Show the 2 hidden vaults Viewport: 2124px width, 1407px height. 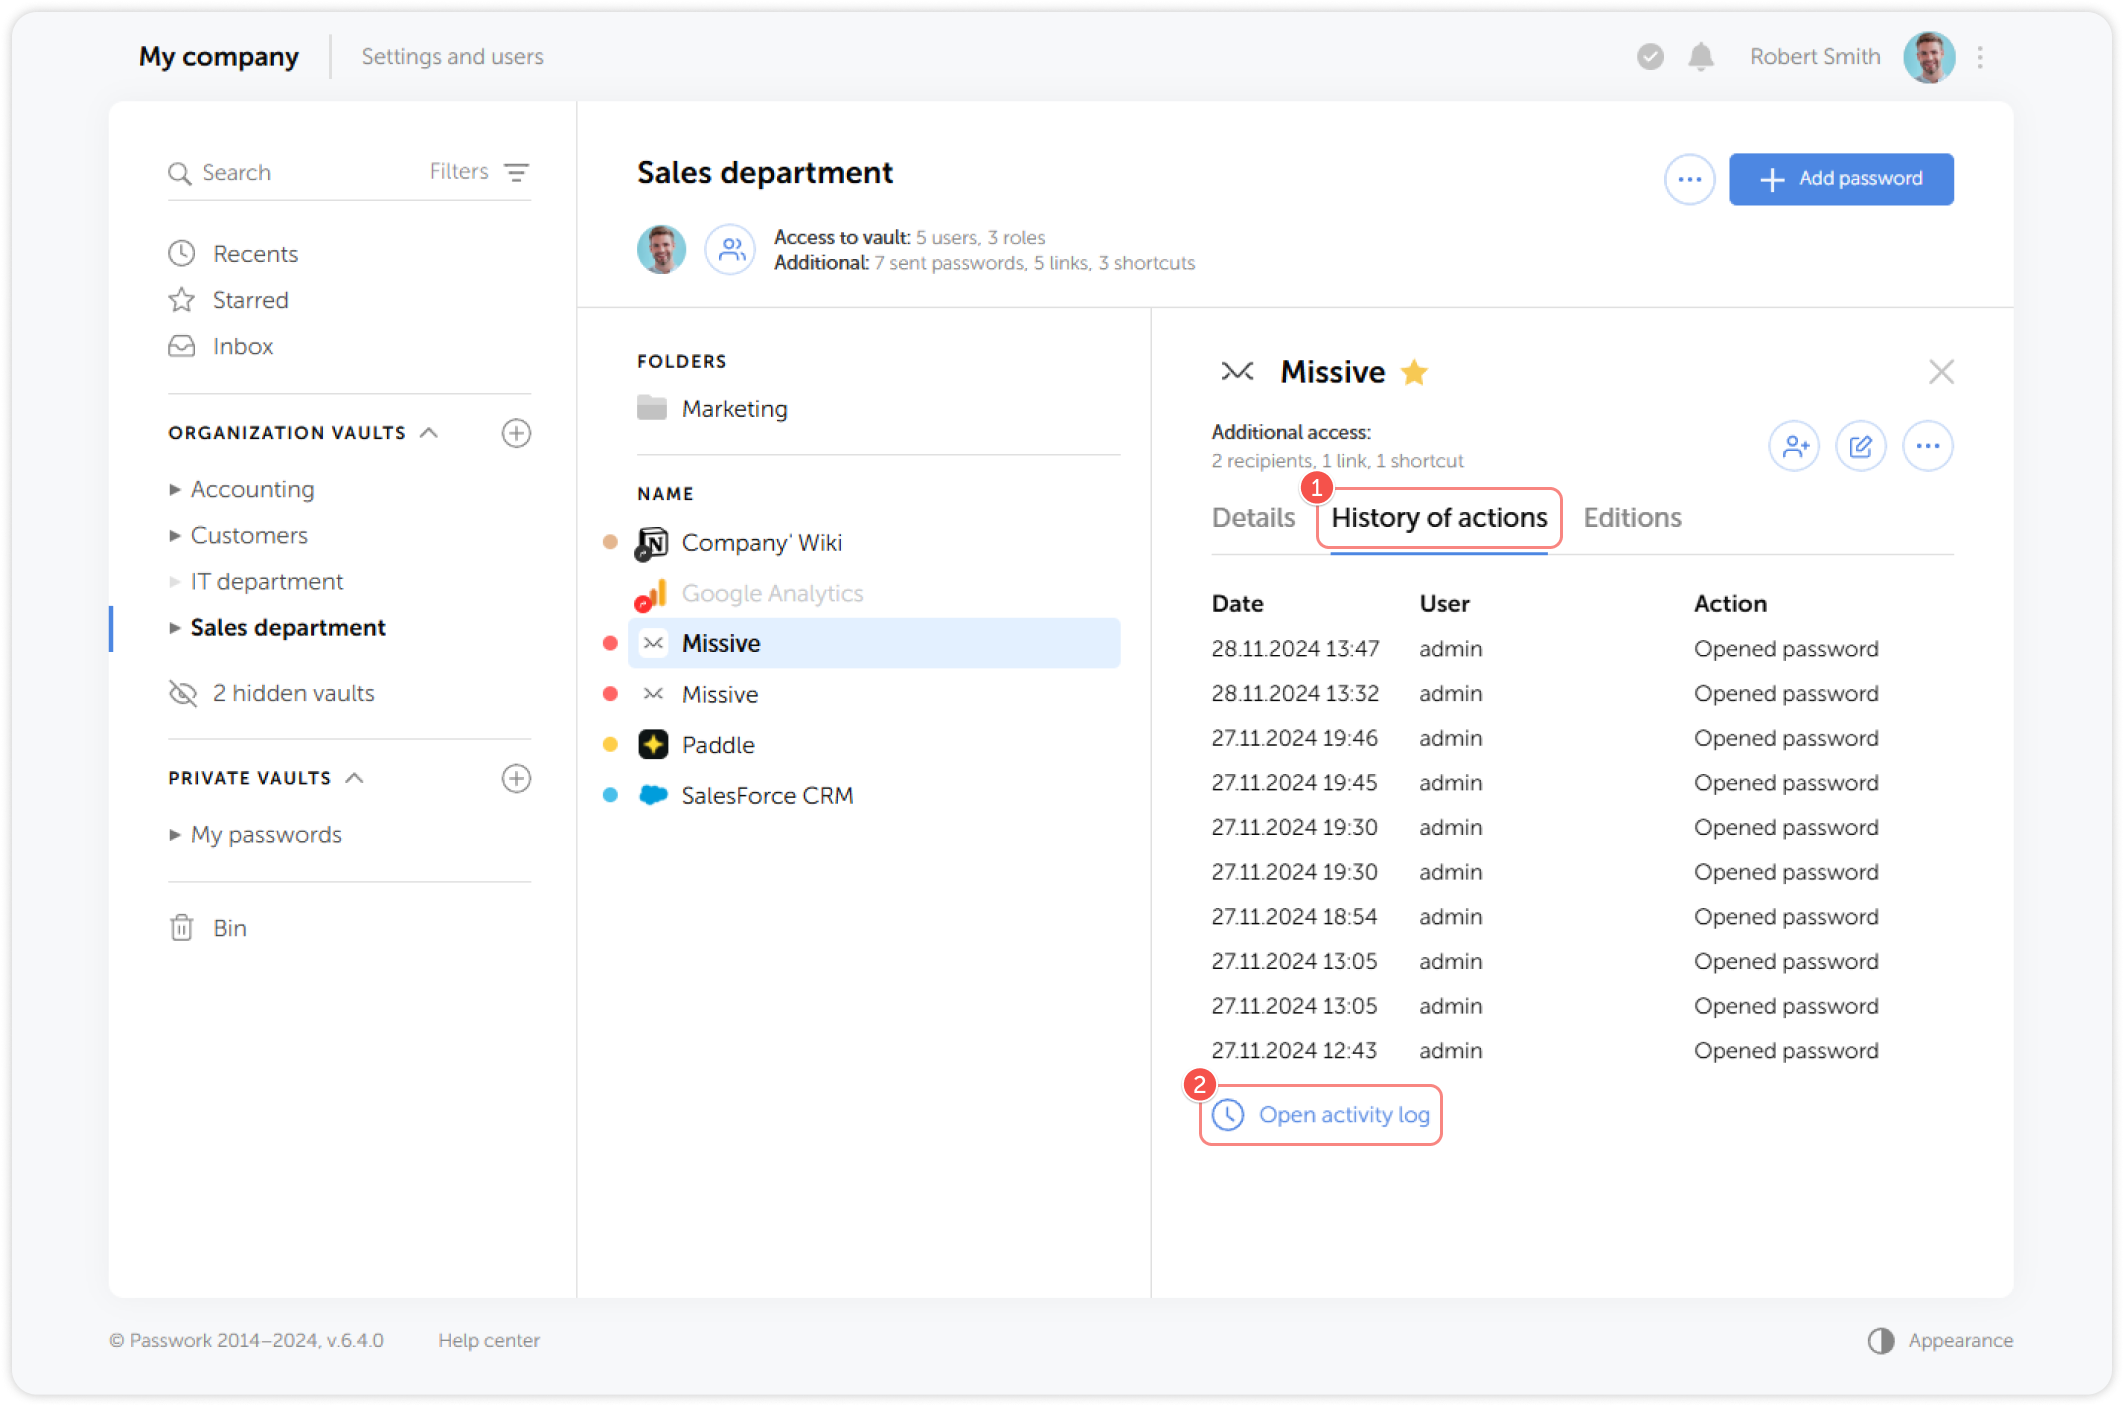292,692
